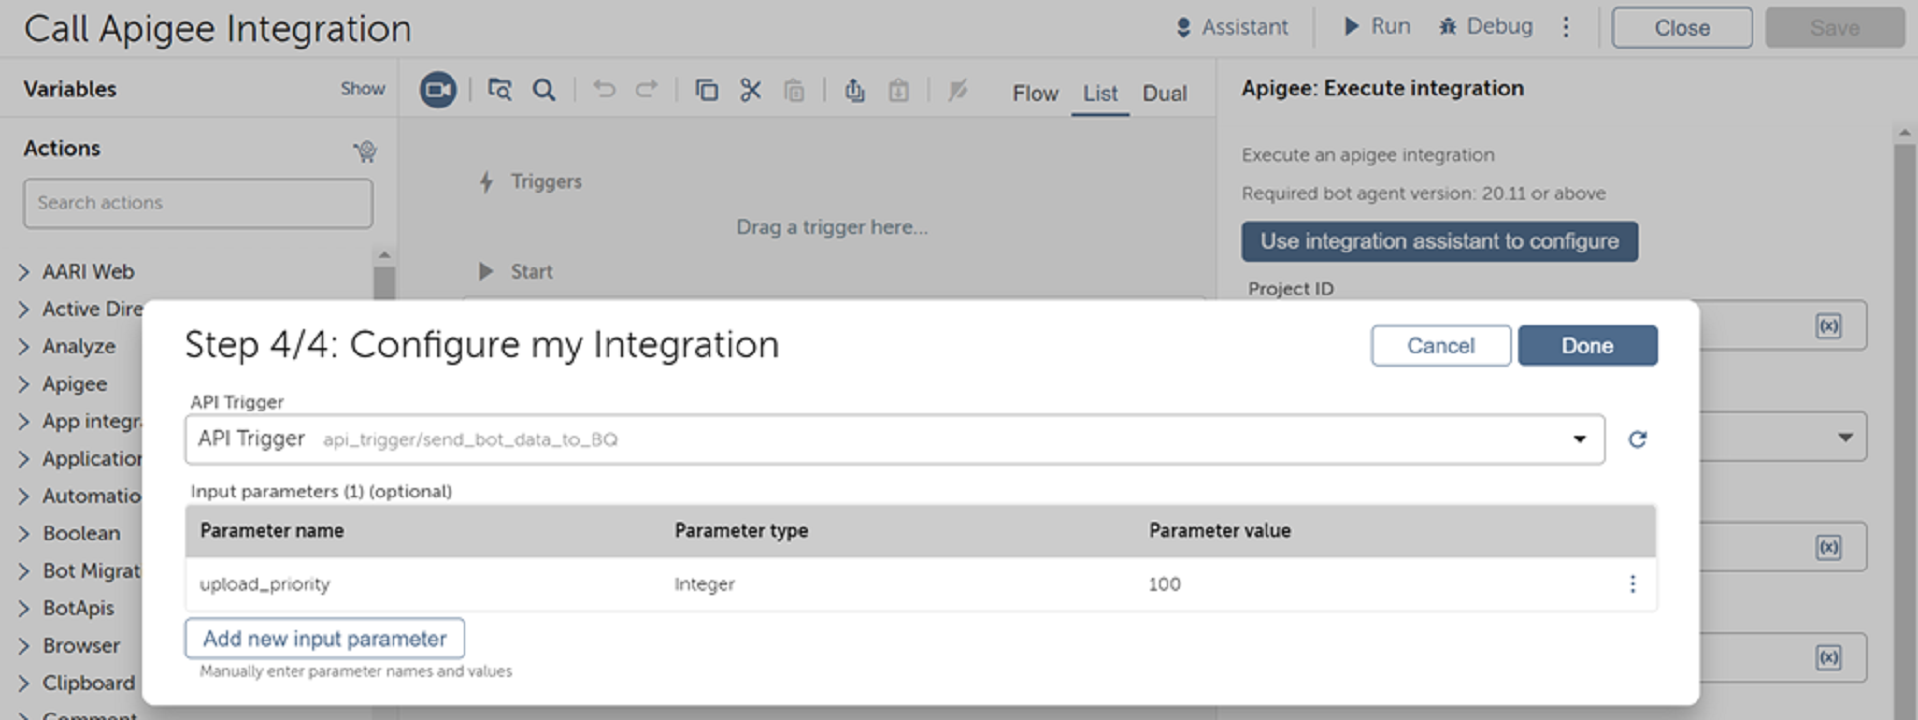The image size is (1918, 720).
Task: Expand the Start section
Action: pos(486,272)
